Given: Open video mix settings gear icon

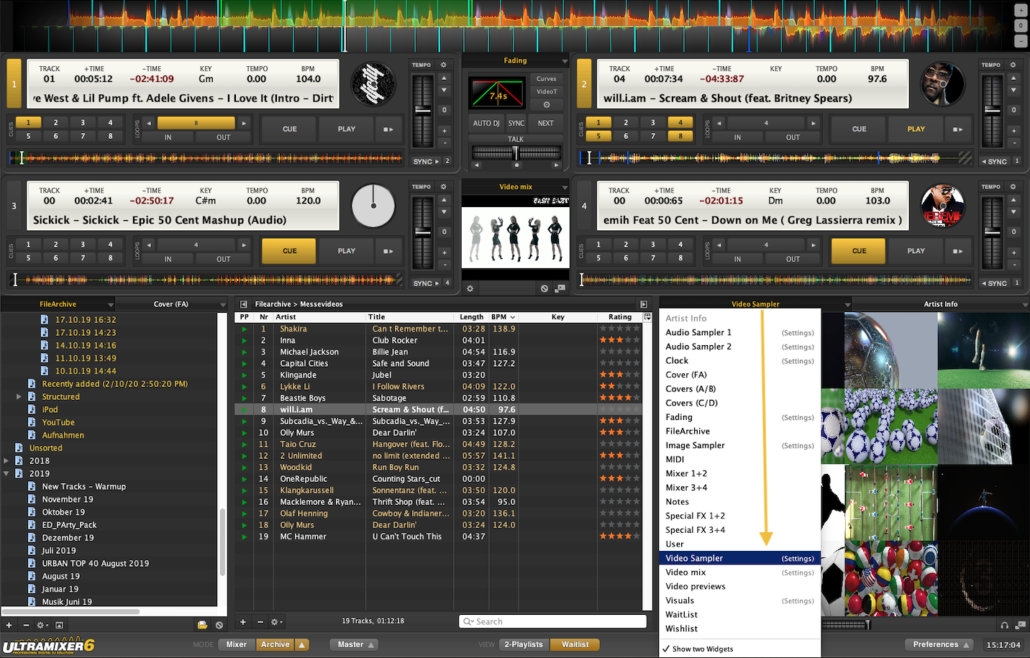Looking at the screenshot, I should (x=470, y=289).
